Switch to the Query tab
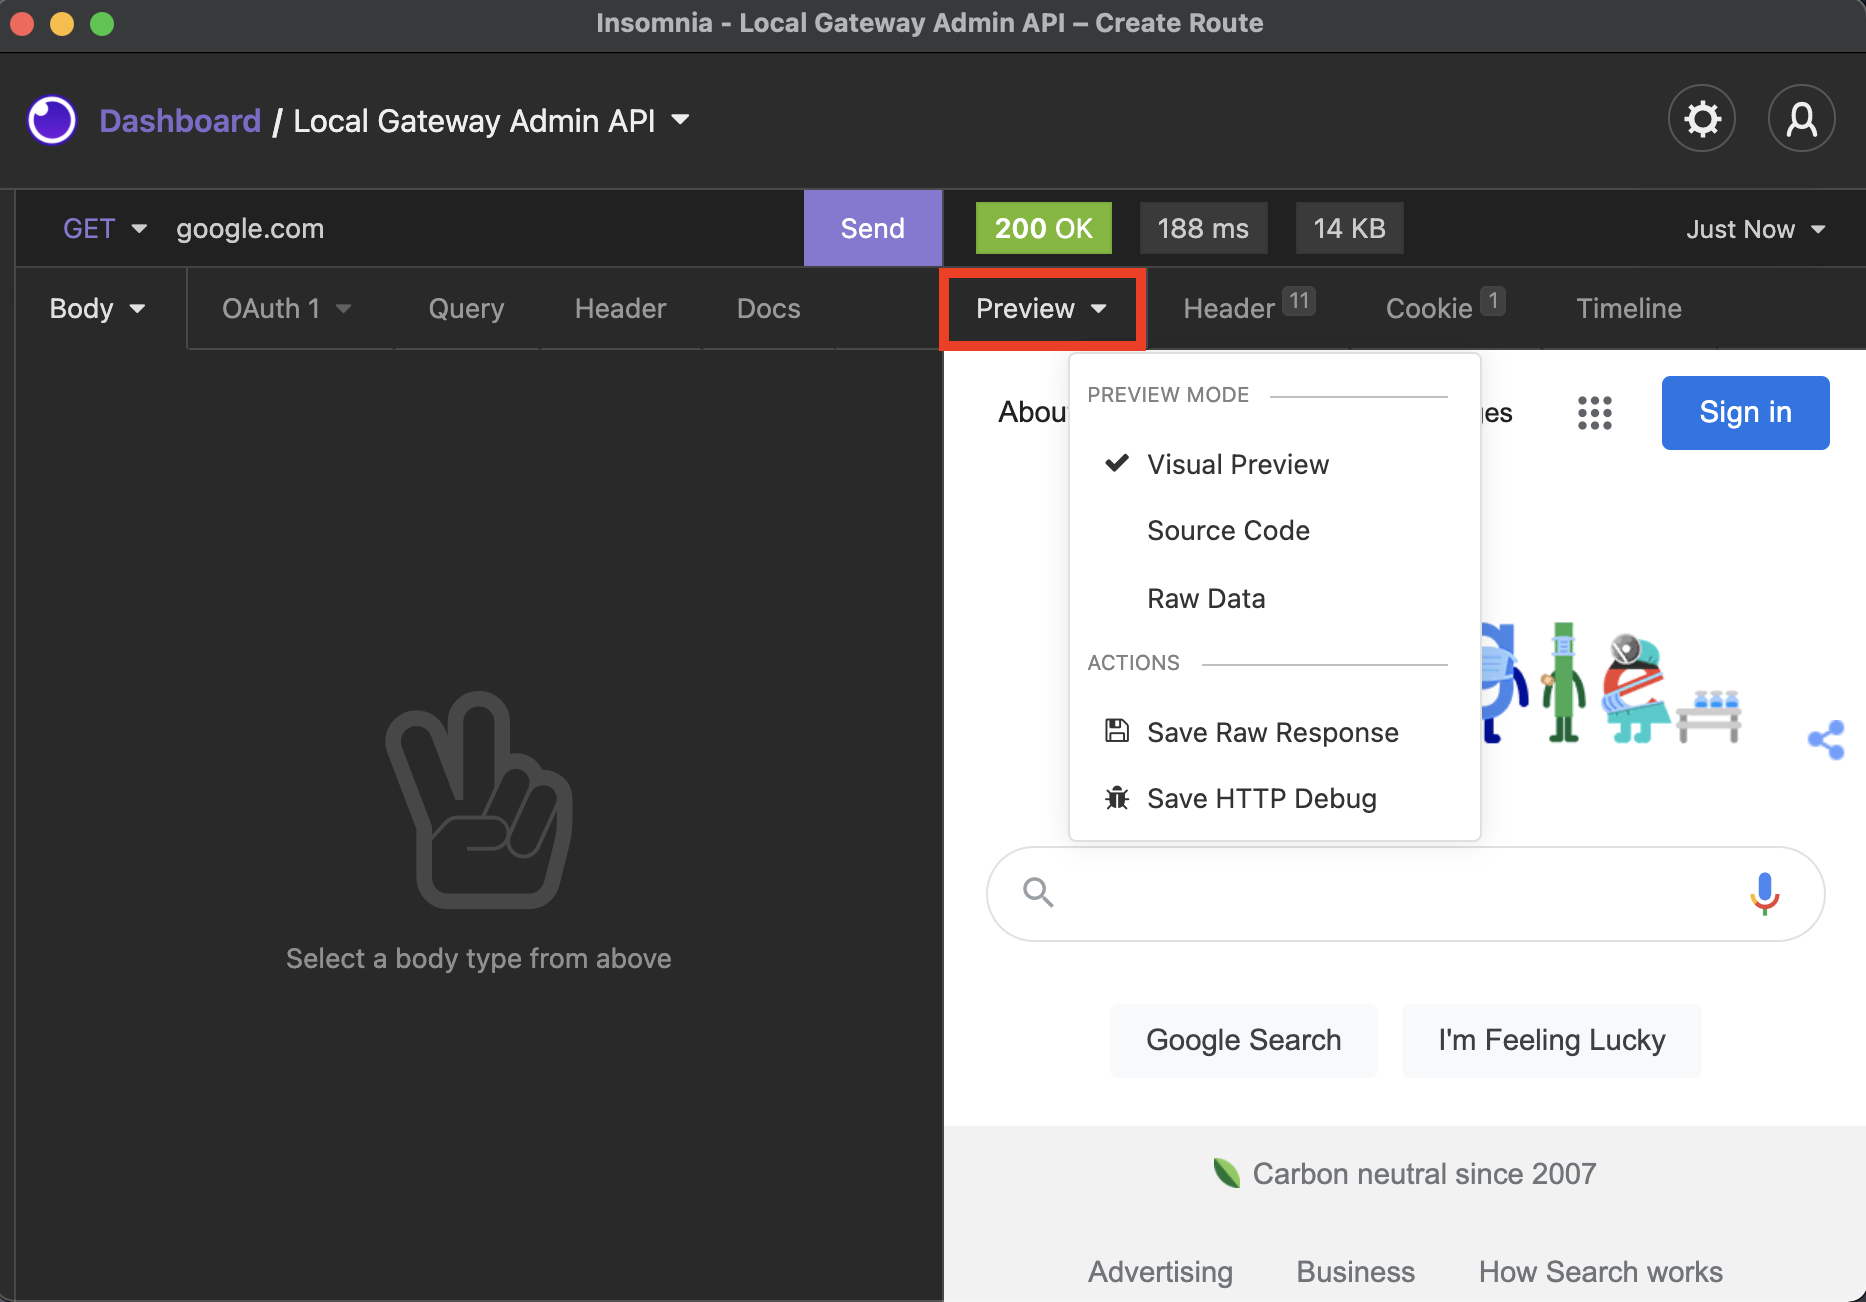 click(x=466, y=308)
